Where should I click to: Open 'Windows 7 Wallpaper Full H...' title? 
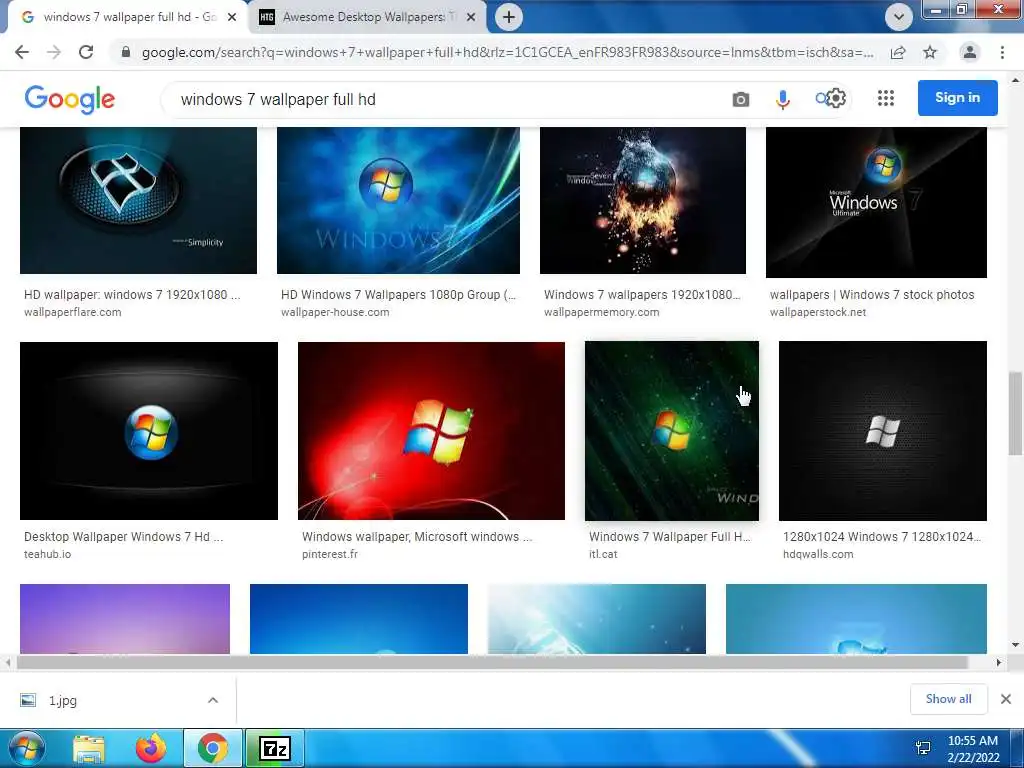pos(669,537)
